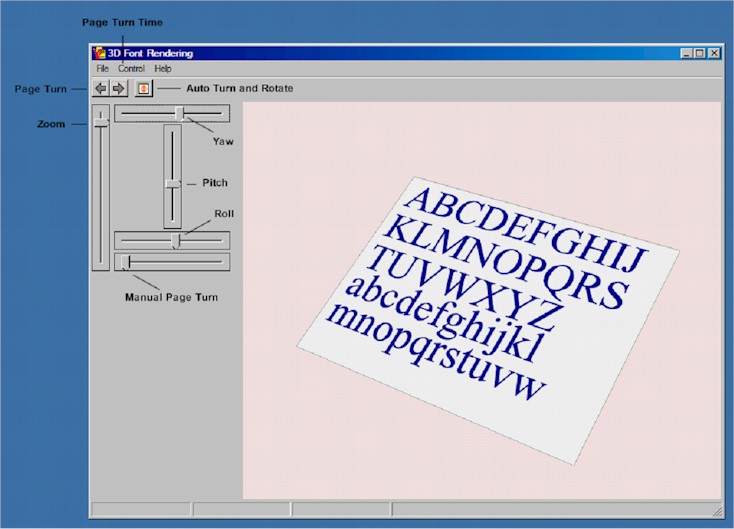Click the rendered 3D alphabet page
734x529 pixels.
pyautogui.click(x=488, y=320)
